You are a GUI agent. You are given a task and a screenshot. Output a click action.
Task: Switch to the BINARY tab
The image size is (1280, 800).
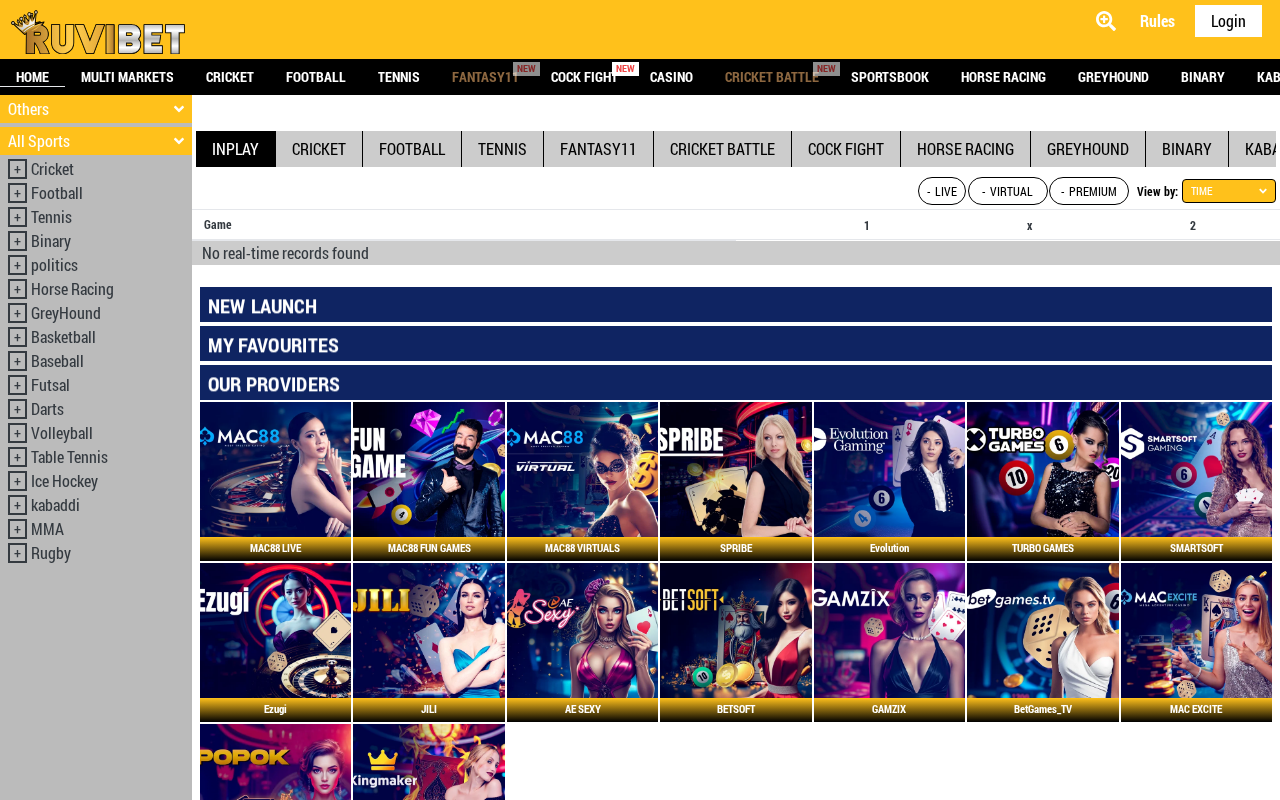pyautogui.click(x=1187, y=149)
